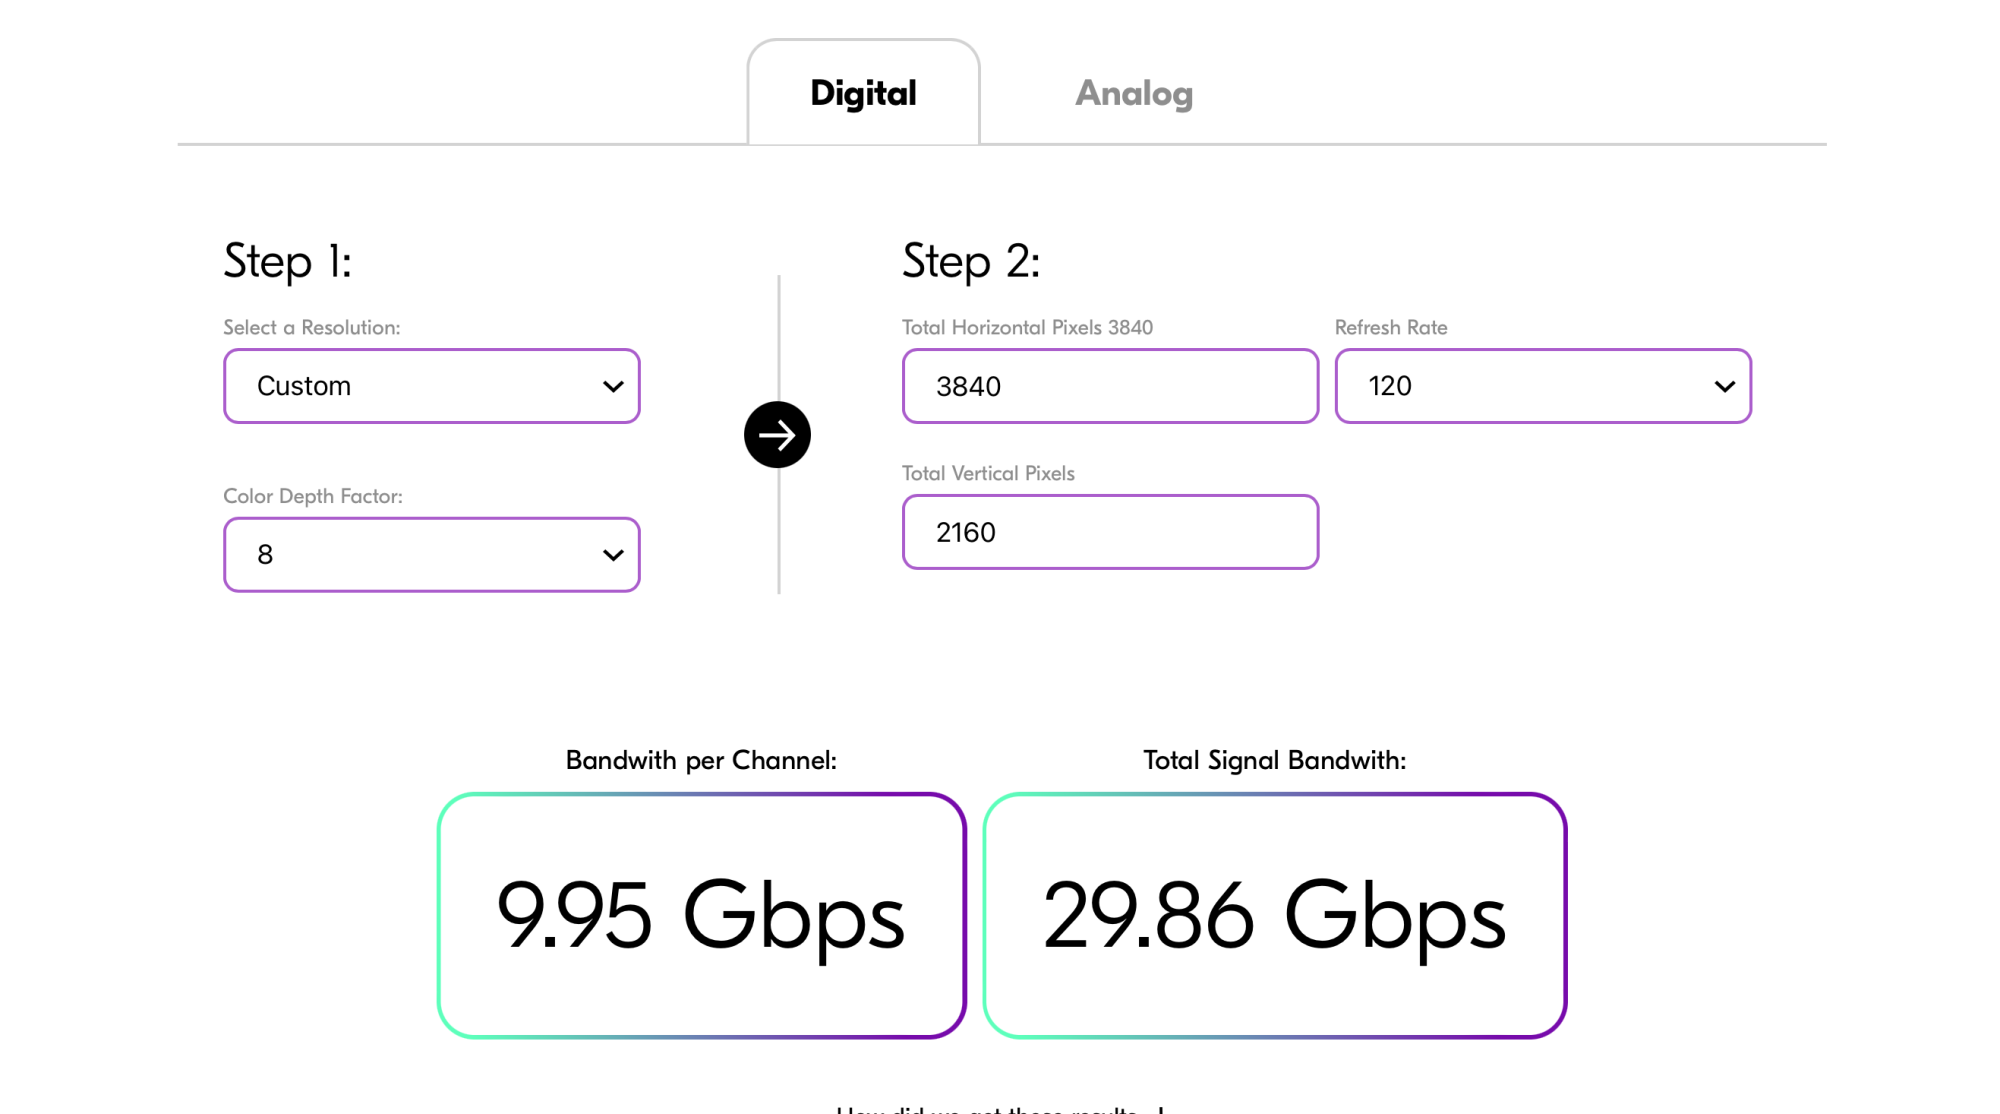
Task: Open the Refresh Rate dropdown
Action: point(1542,386)
